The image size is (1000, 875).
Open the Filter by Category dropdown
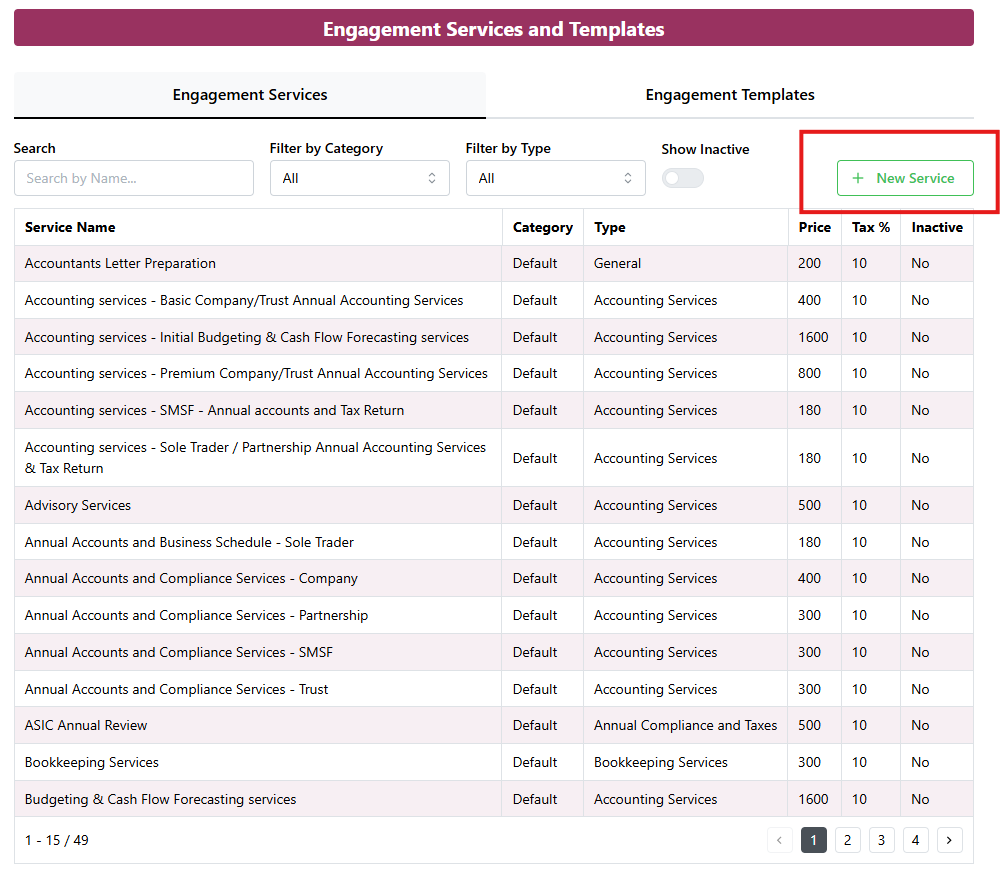(359, 178)
